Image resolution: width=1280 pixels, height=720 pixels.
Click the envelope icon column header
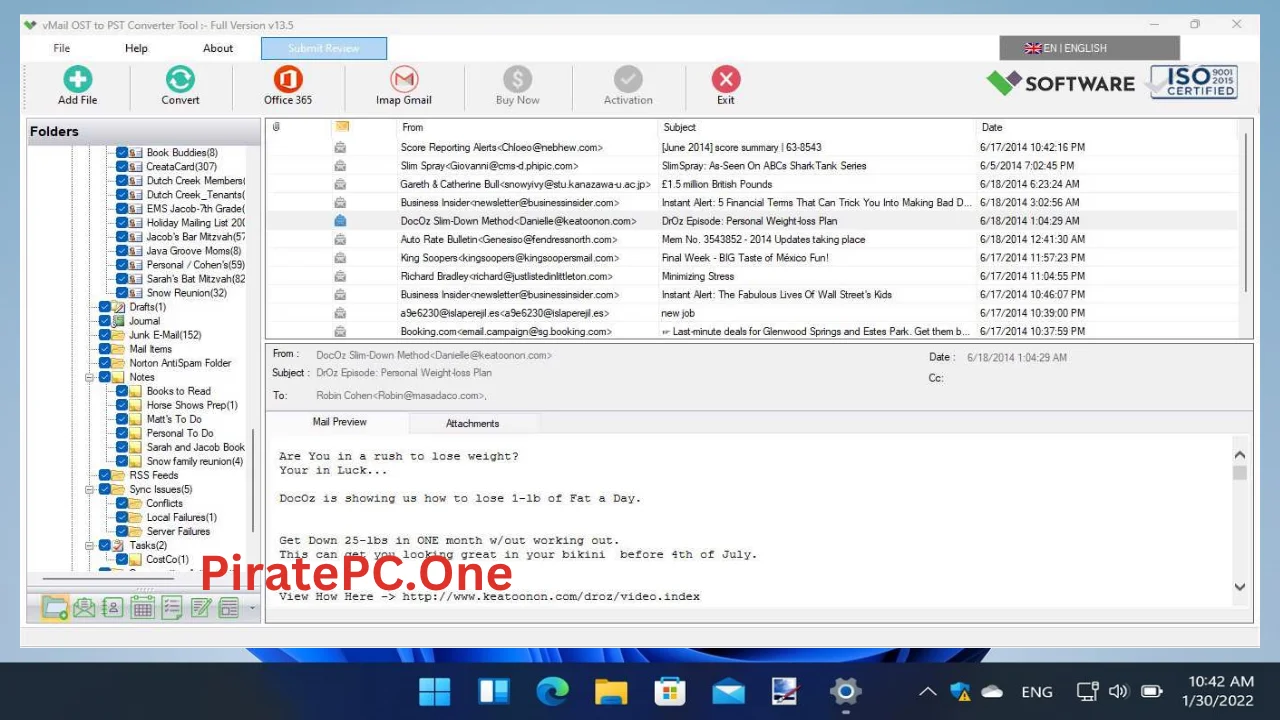tap(342, 127)
